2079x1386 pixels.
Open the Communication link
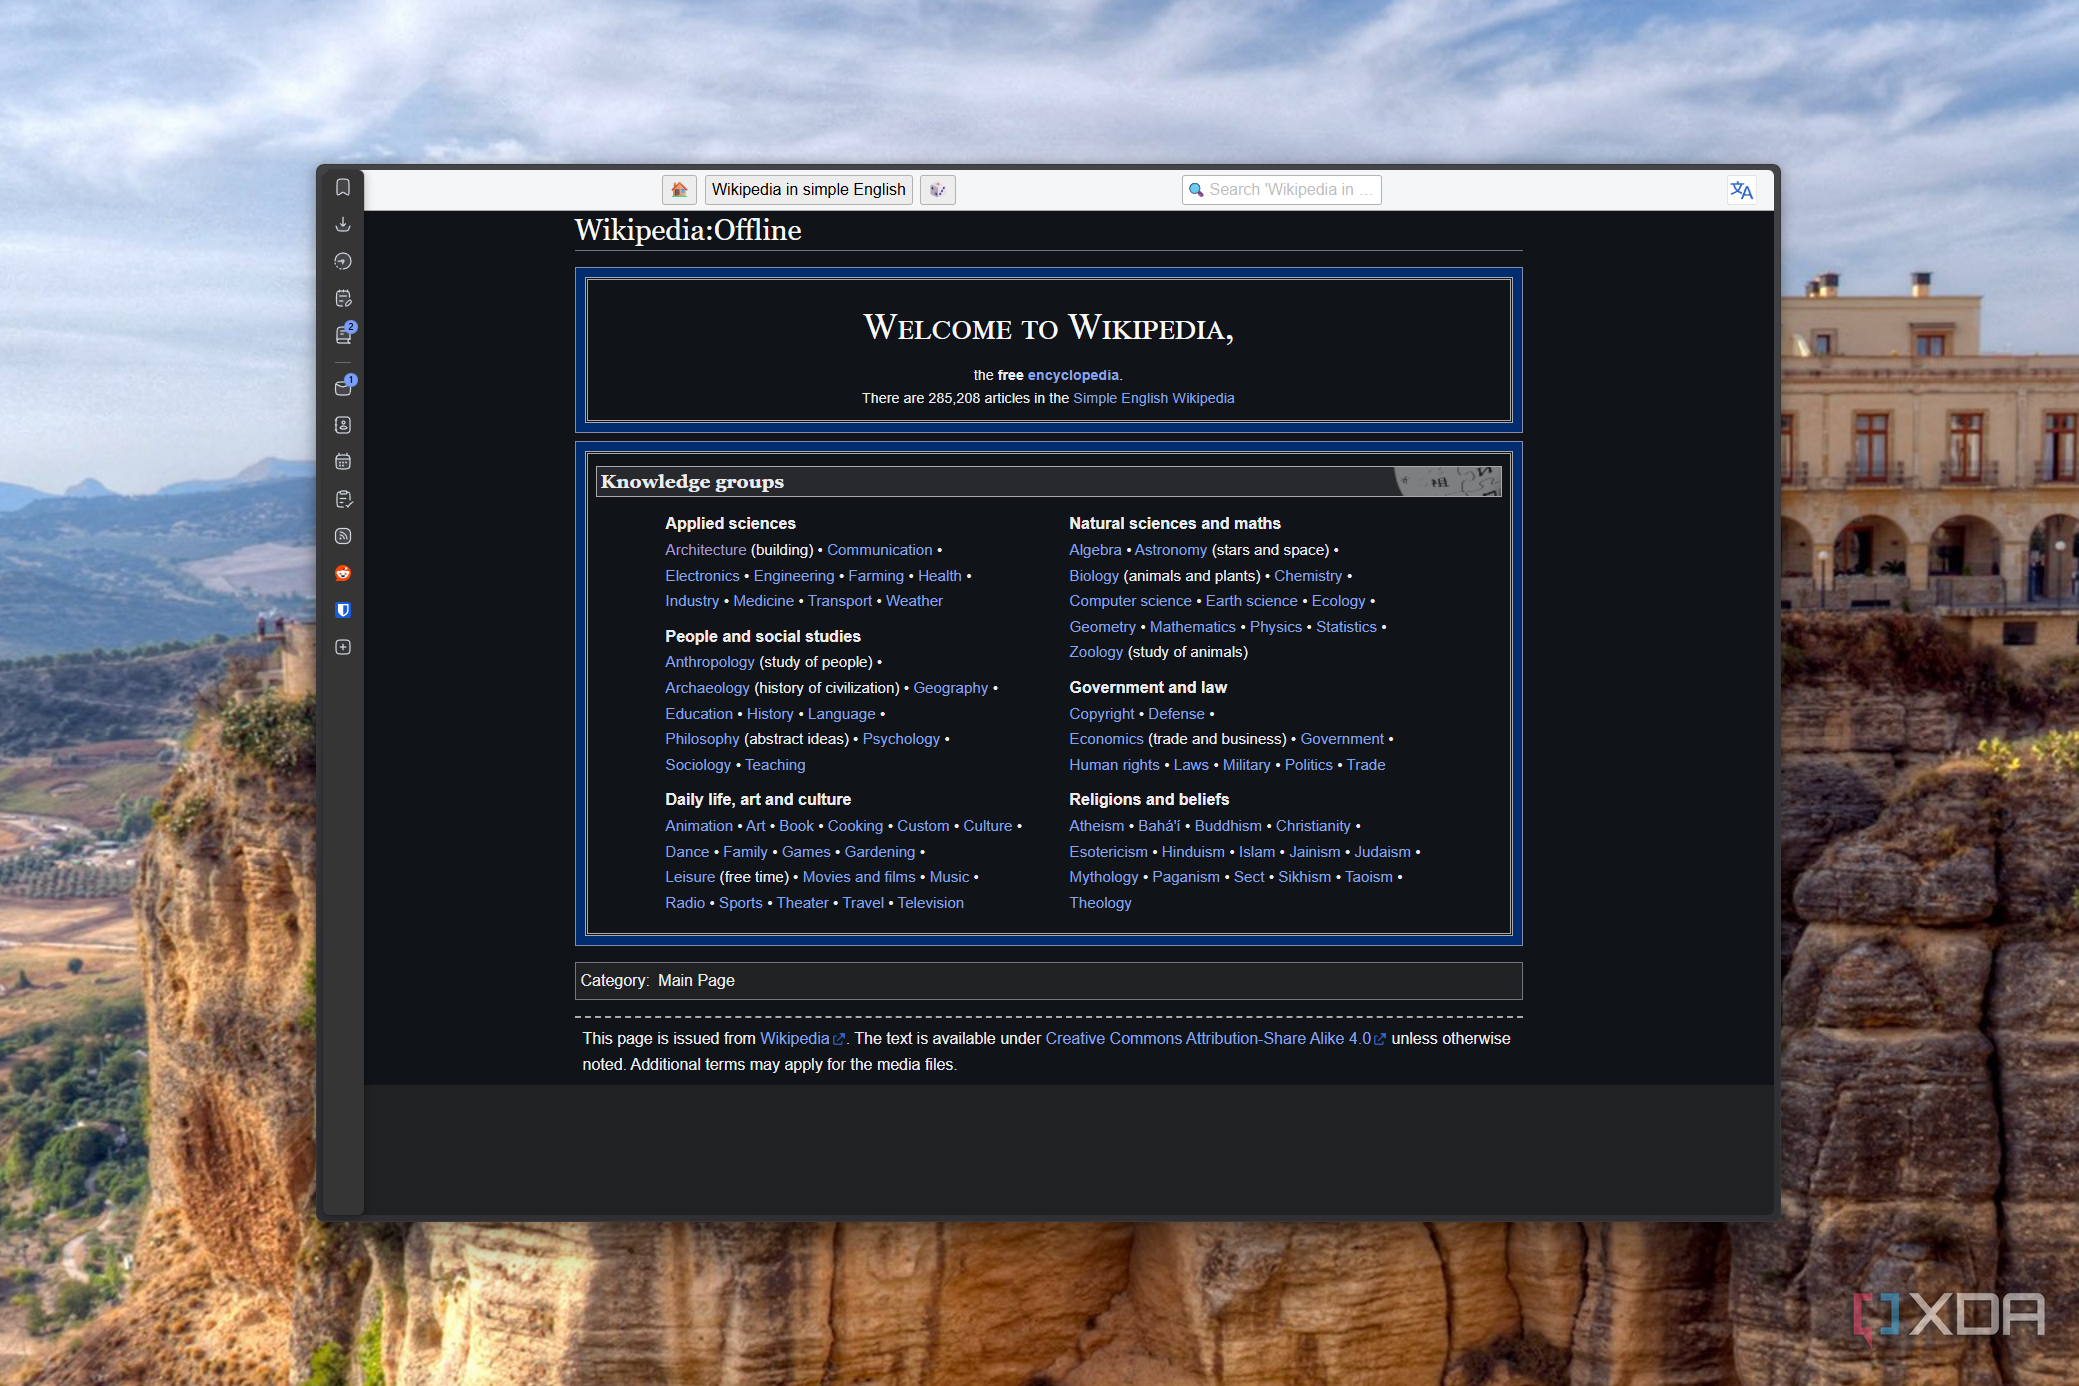coord(879,550)
